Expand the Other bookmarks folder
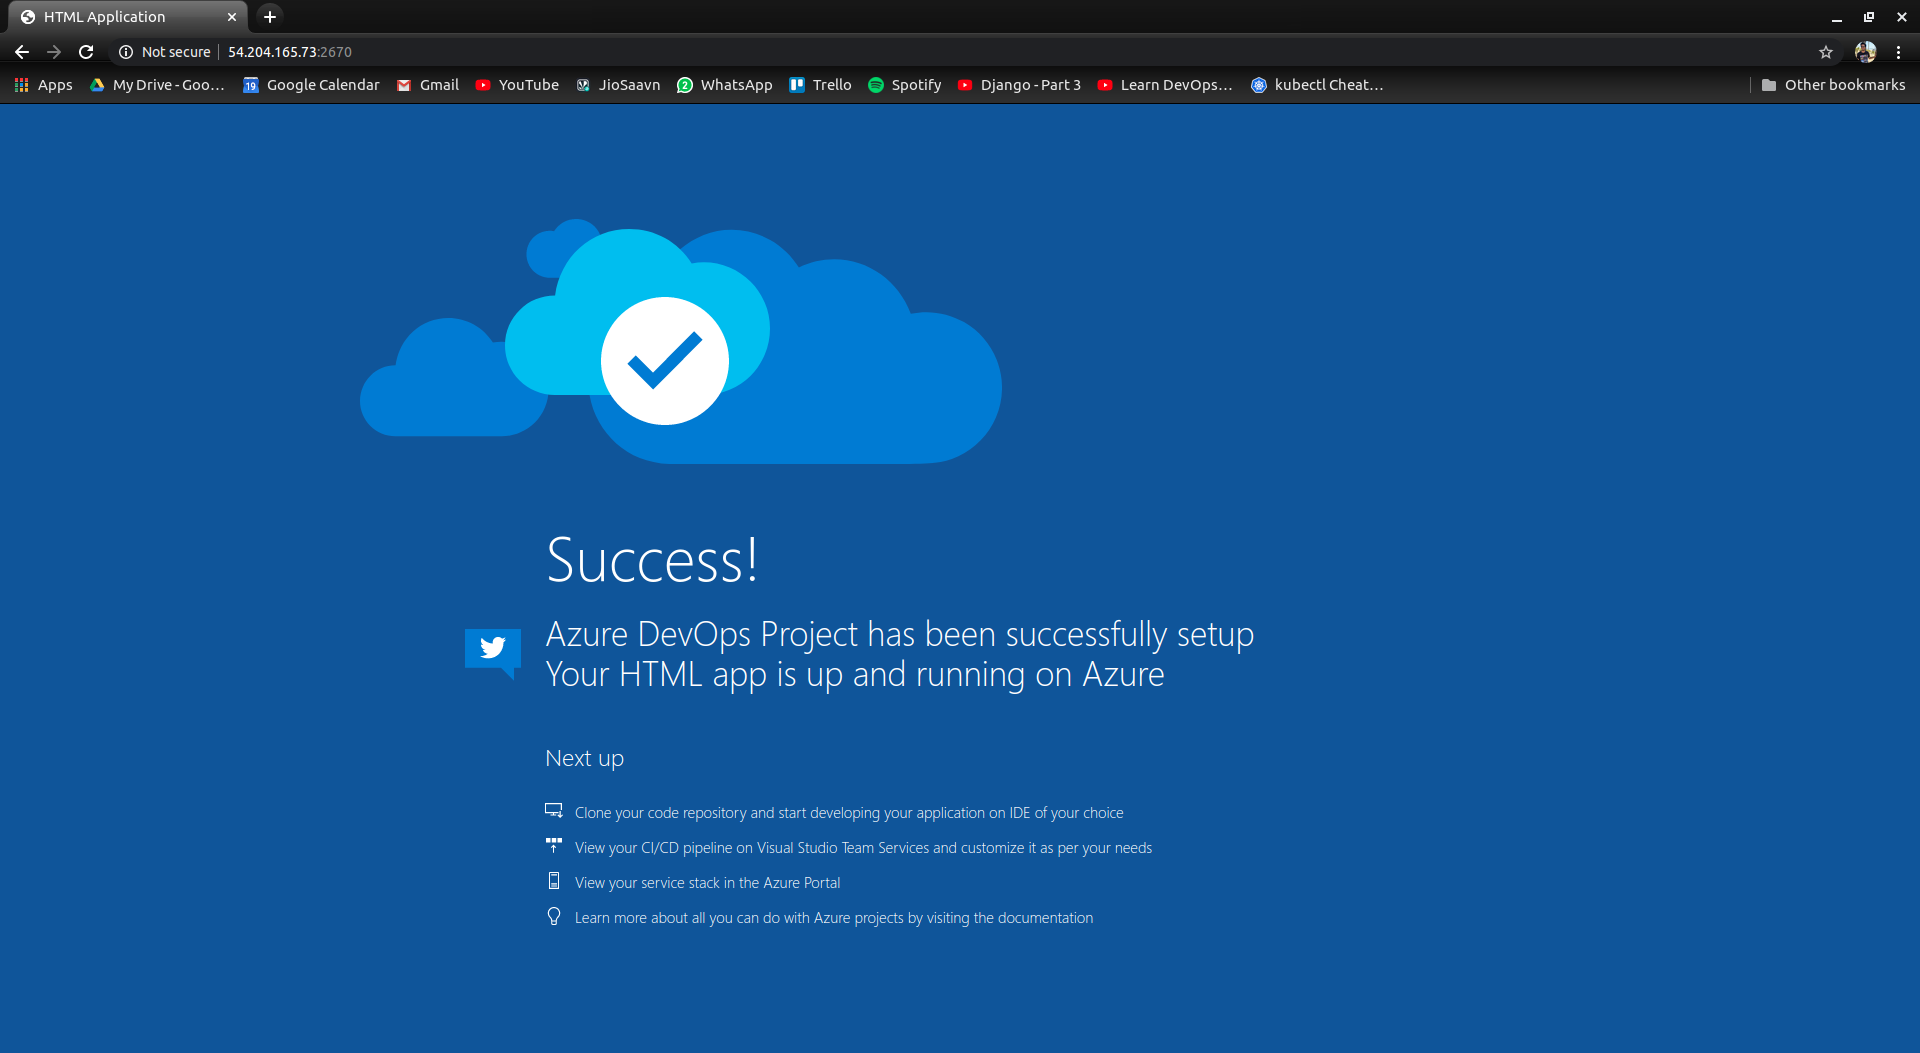The image size is (1920, 1053). coord(1834,85)
